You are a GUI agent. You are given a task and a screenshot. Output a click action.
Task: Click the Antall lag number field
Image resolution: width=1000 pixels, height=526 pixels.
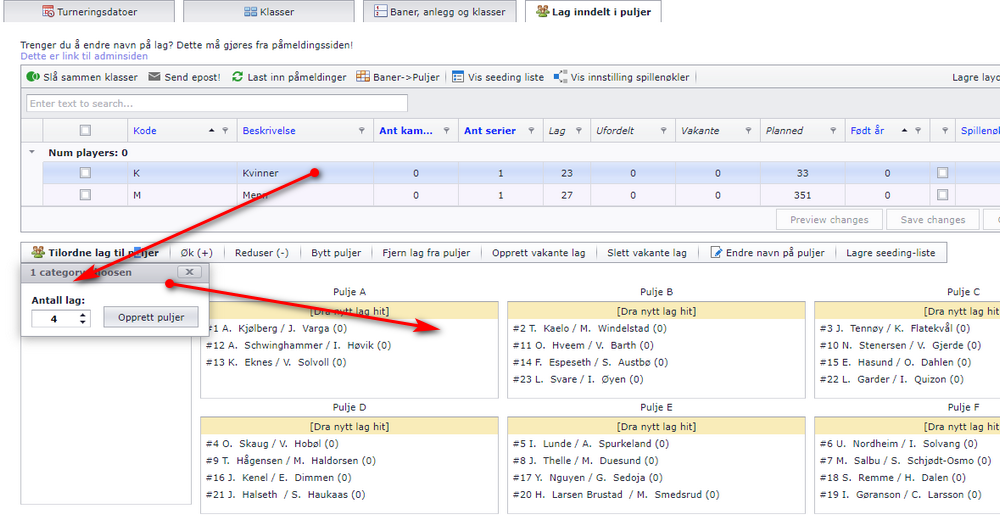point(54,319)
